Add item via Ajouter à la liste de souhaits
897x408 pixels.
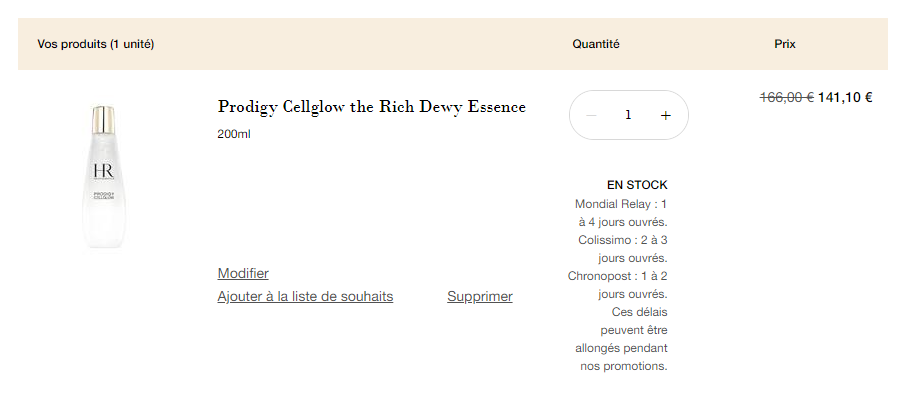(x=305, y=296)
